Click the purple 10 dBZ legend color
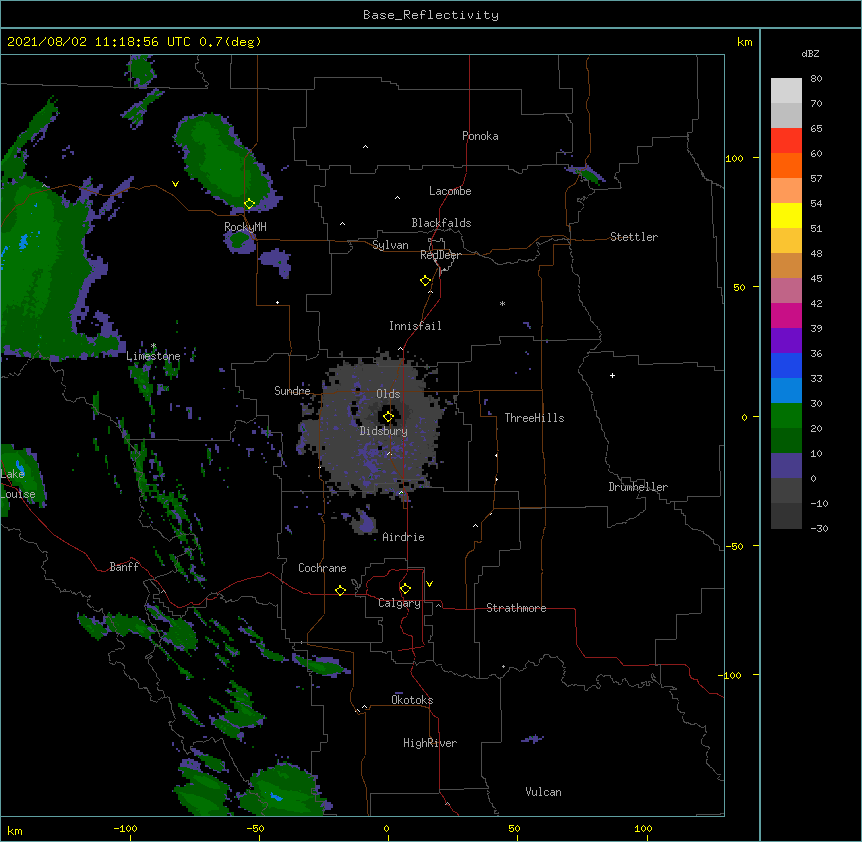 786,466
